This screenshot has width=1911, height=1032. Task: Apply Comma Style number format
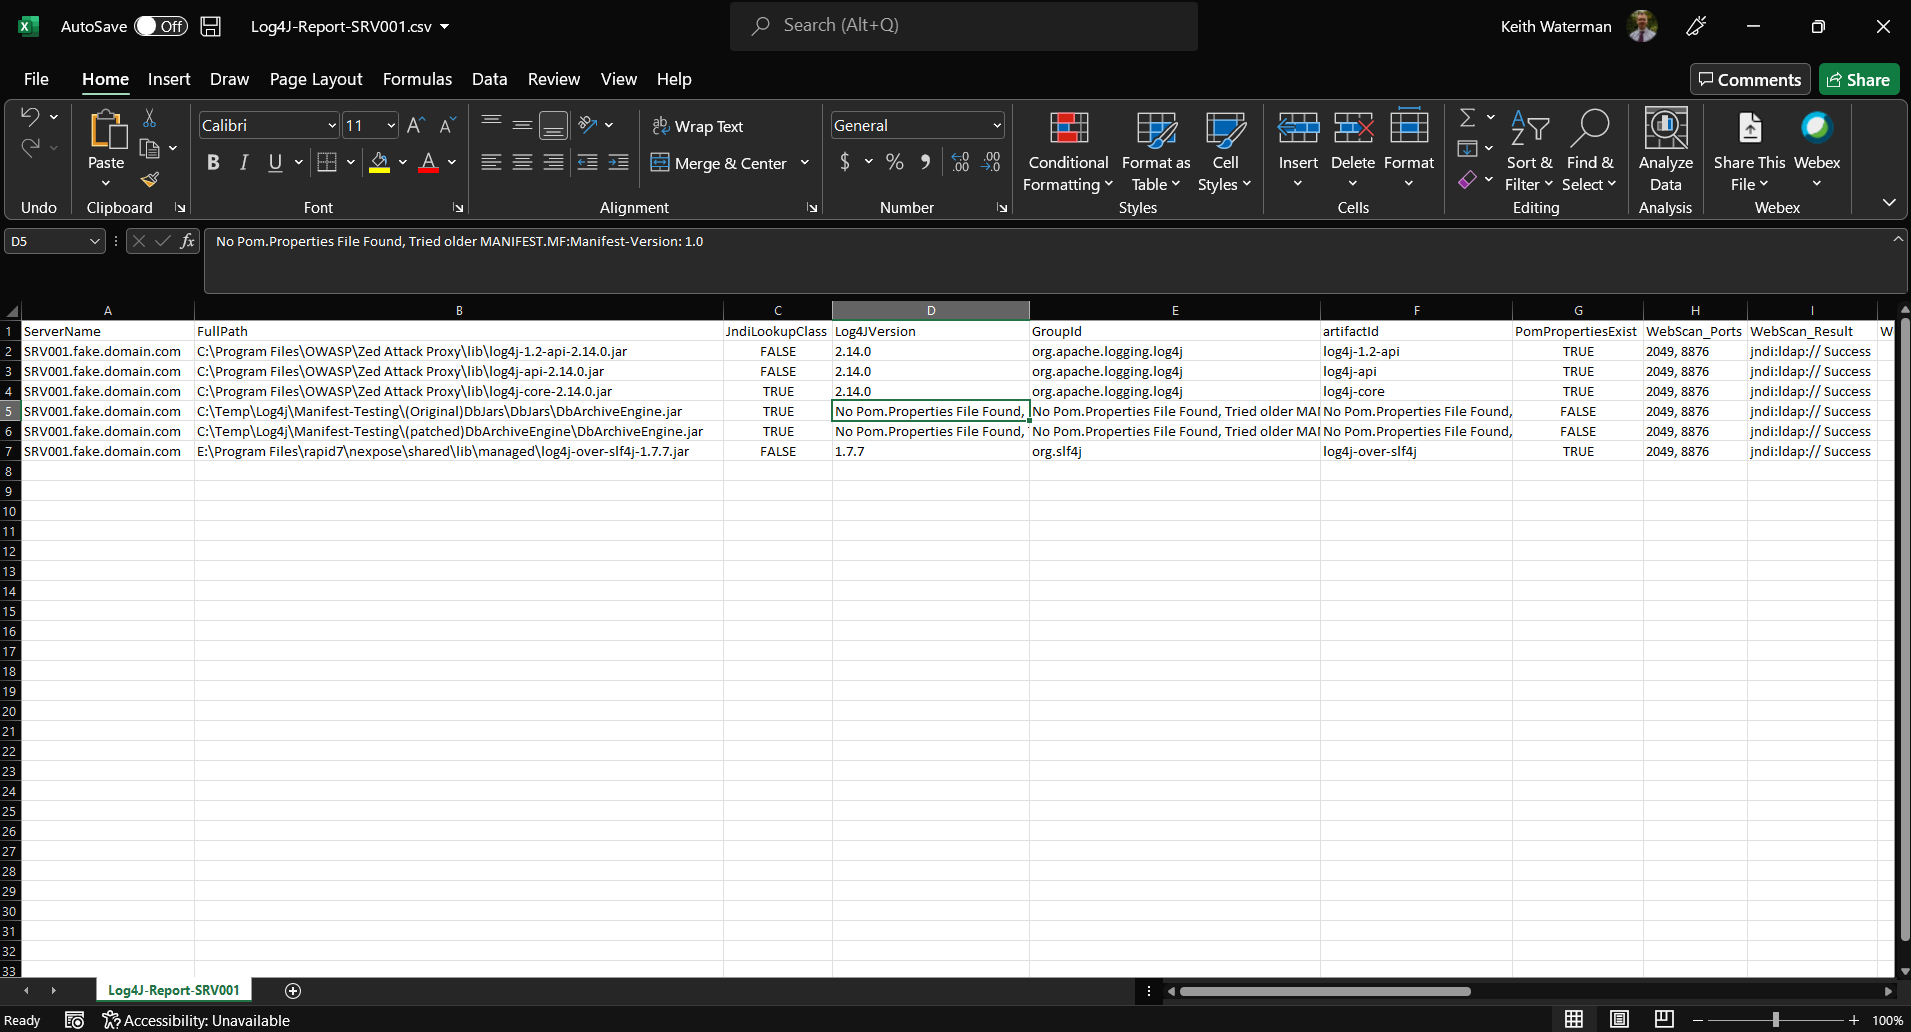coord(926,162)
